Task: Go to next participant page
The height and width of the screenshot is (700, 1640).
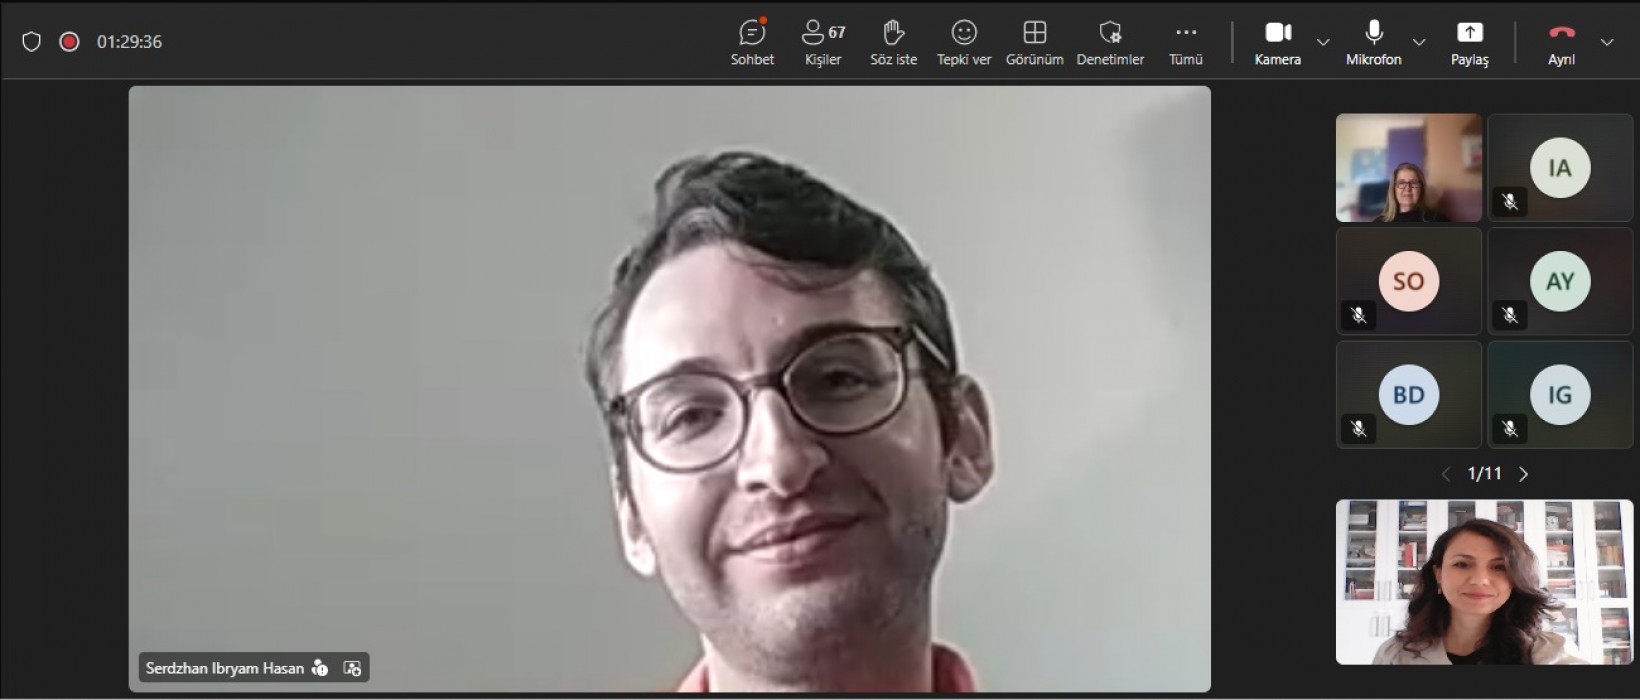Action: (x=1524, y=474)
